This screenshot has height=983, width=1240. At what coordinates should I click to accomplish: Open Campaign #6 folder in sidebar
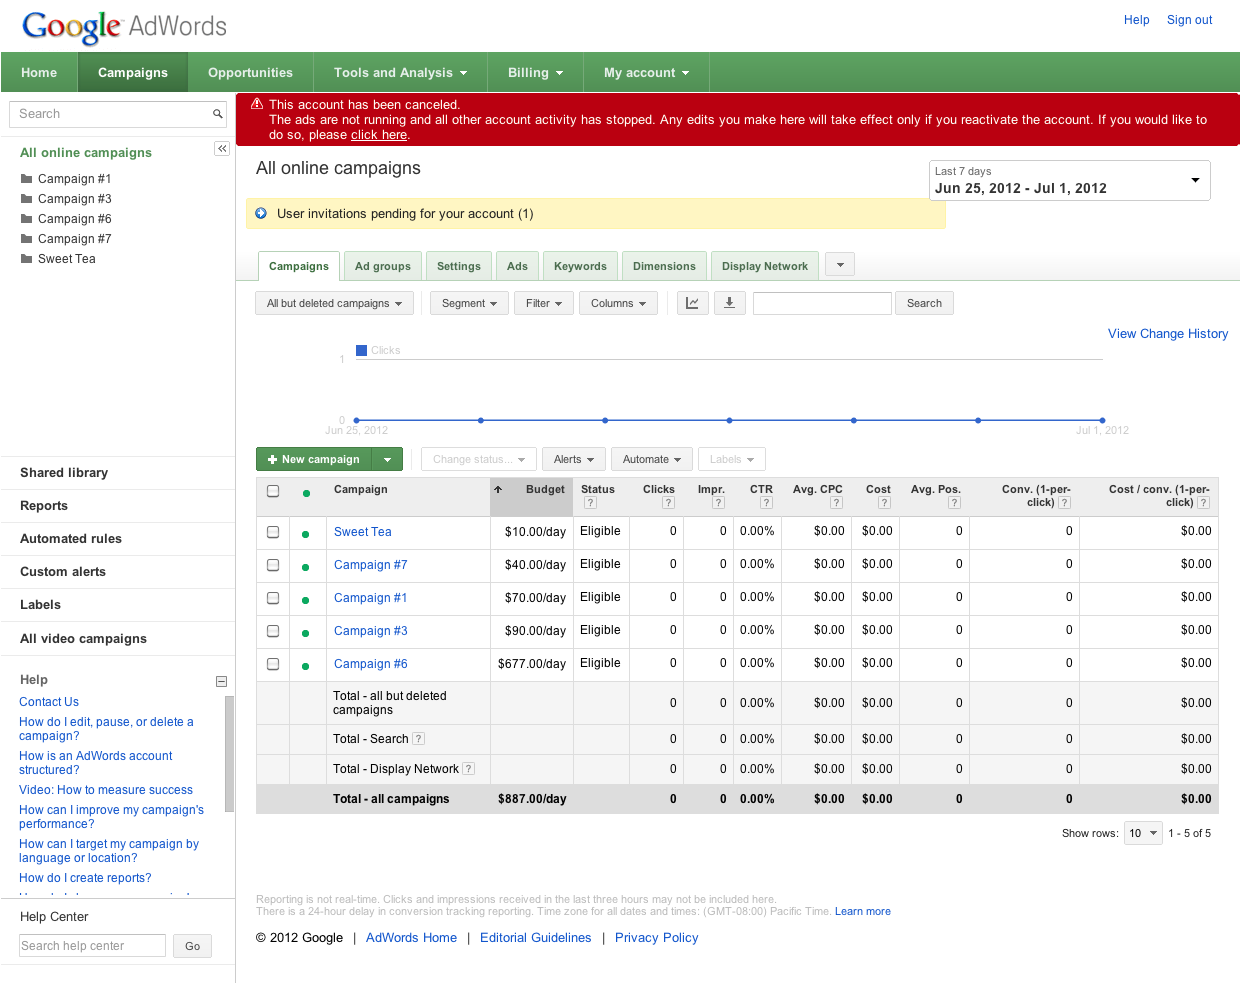click(66, 219)
